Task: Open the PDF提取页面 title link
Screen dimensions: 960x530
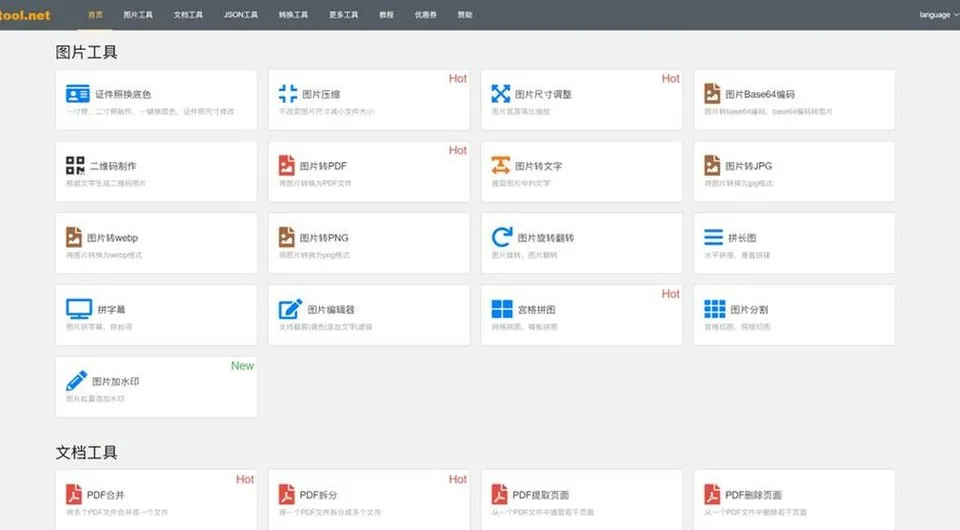Action: (x=541, y=495)
